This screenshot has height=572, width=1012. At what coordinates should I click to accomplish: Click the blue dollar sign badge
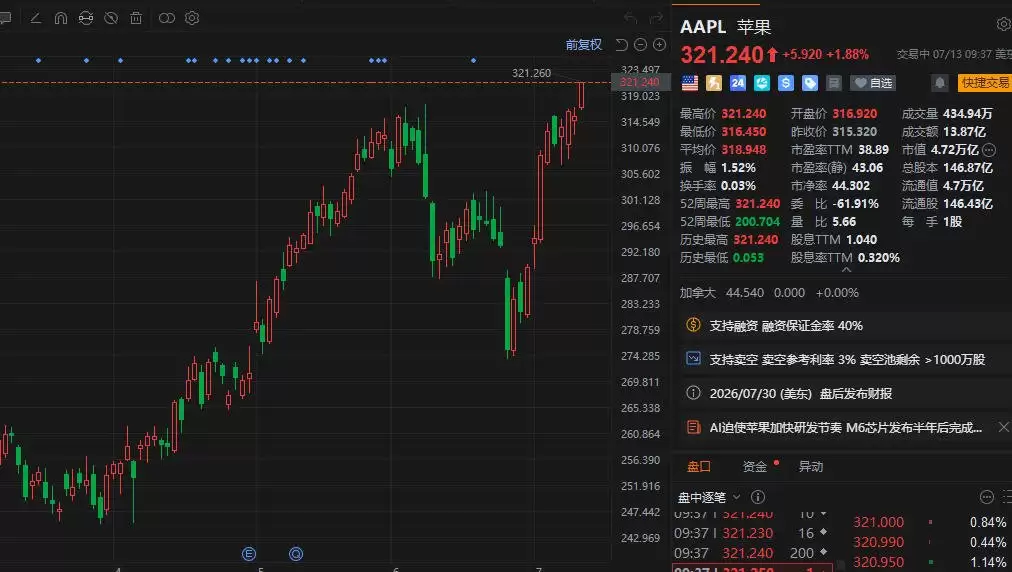pos(785,83)
